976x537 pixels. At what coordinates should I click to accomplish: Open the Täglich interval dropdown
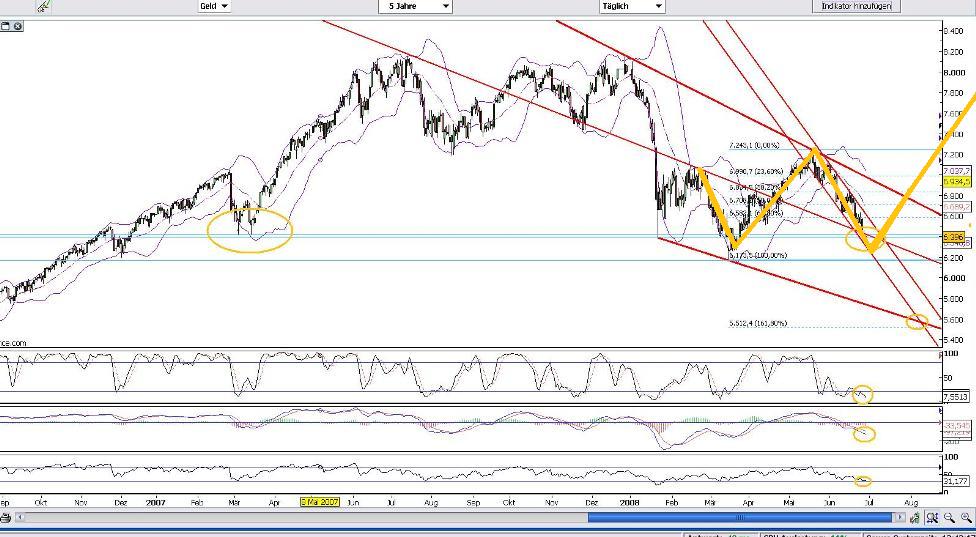point(632,6)
